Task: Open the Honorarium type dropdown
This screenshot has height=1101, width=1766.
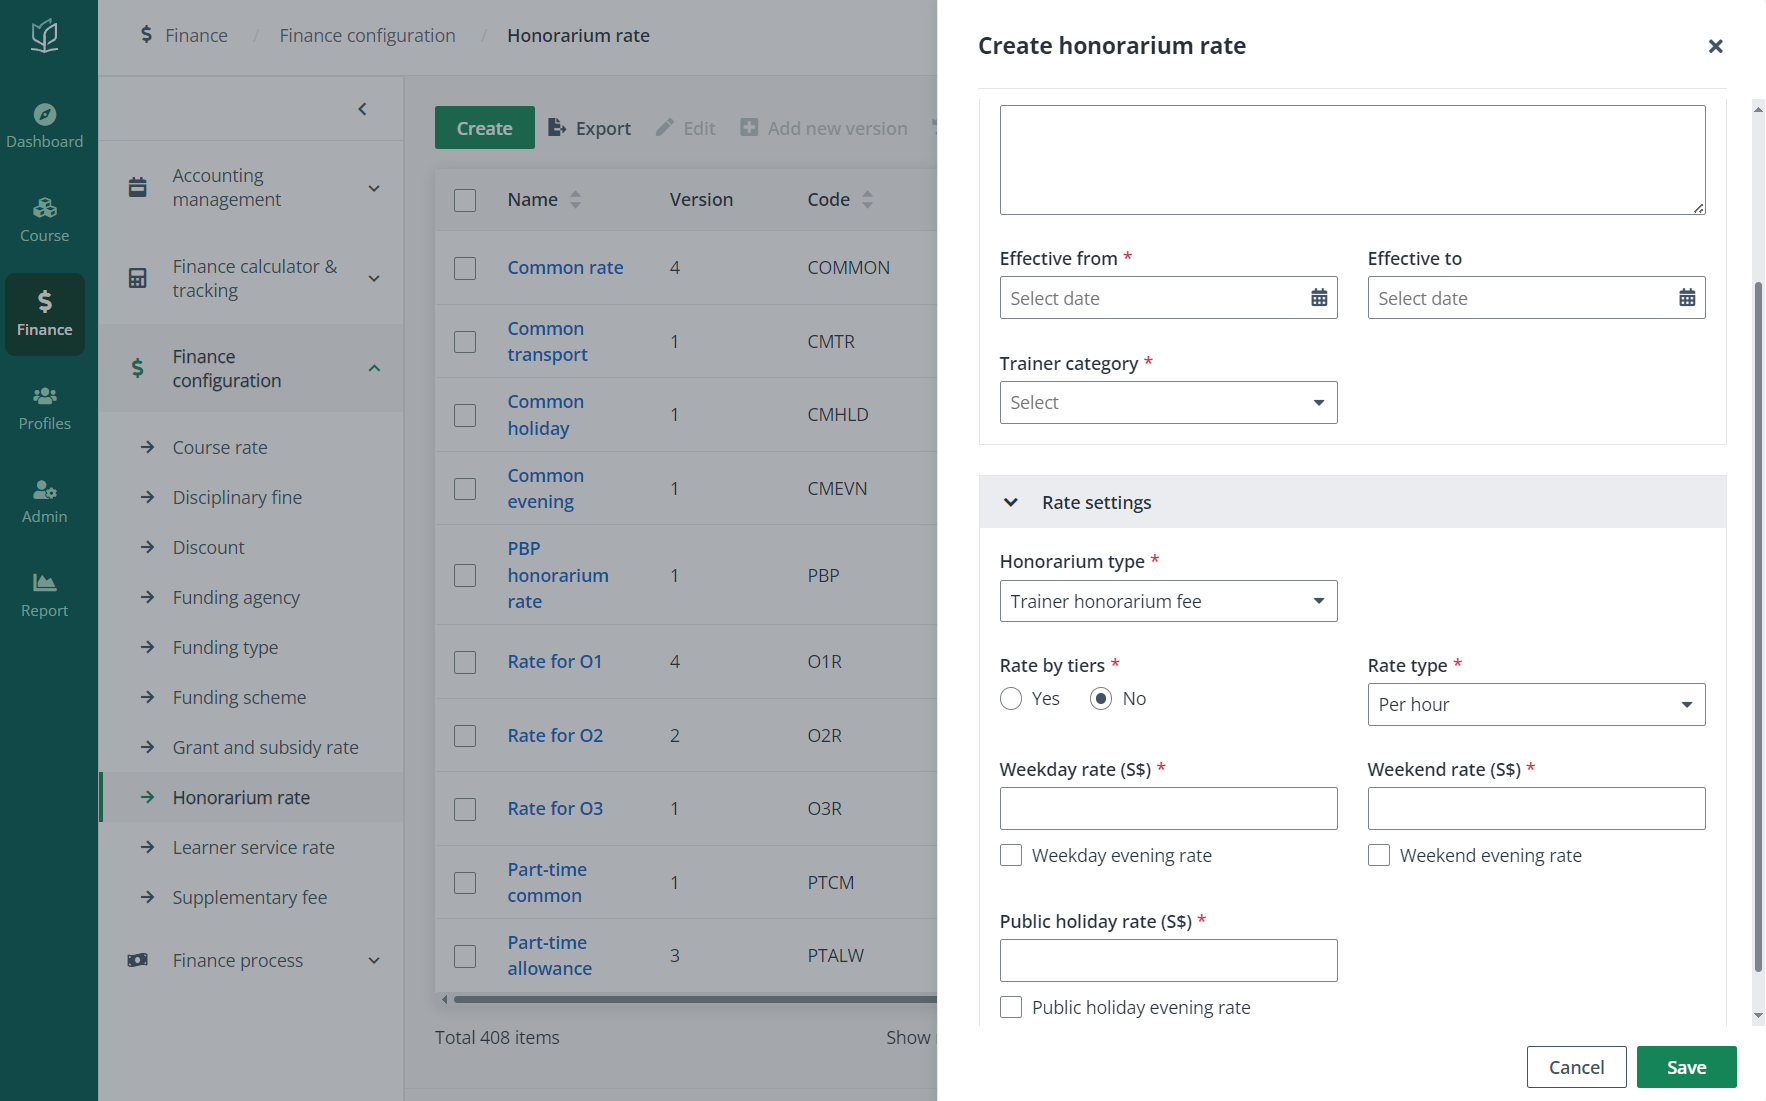Action: 1168,601
